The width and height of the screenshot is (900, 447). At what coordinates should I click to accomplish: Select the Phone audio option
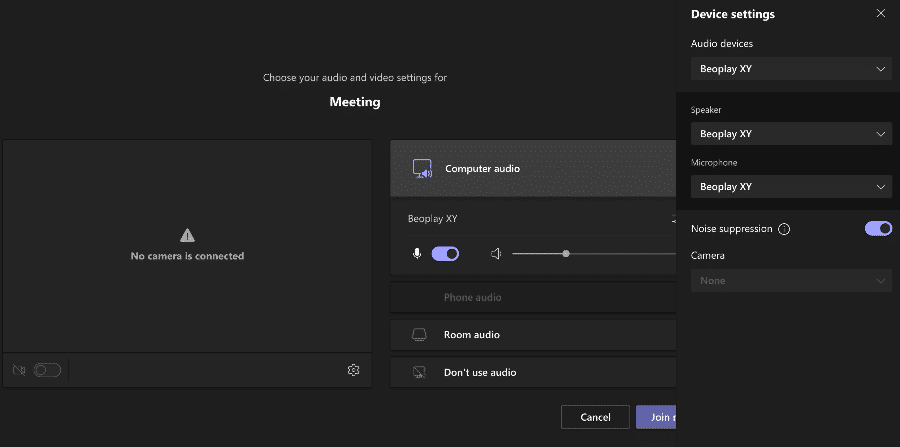pyautogui.click(x=533, y=297)
